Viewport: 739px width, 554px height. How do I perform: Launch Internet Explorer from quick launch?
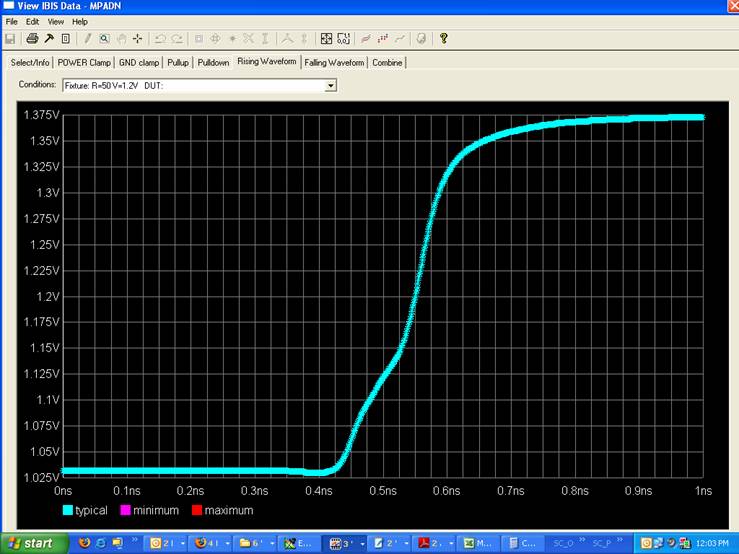click(100, 543)
